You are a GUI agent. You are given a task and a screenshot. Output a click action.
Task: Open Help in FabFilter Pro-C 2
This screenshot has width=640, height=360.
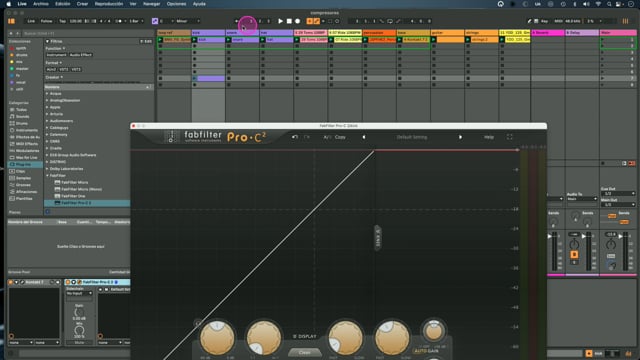489,137
